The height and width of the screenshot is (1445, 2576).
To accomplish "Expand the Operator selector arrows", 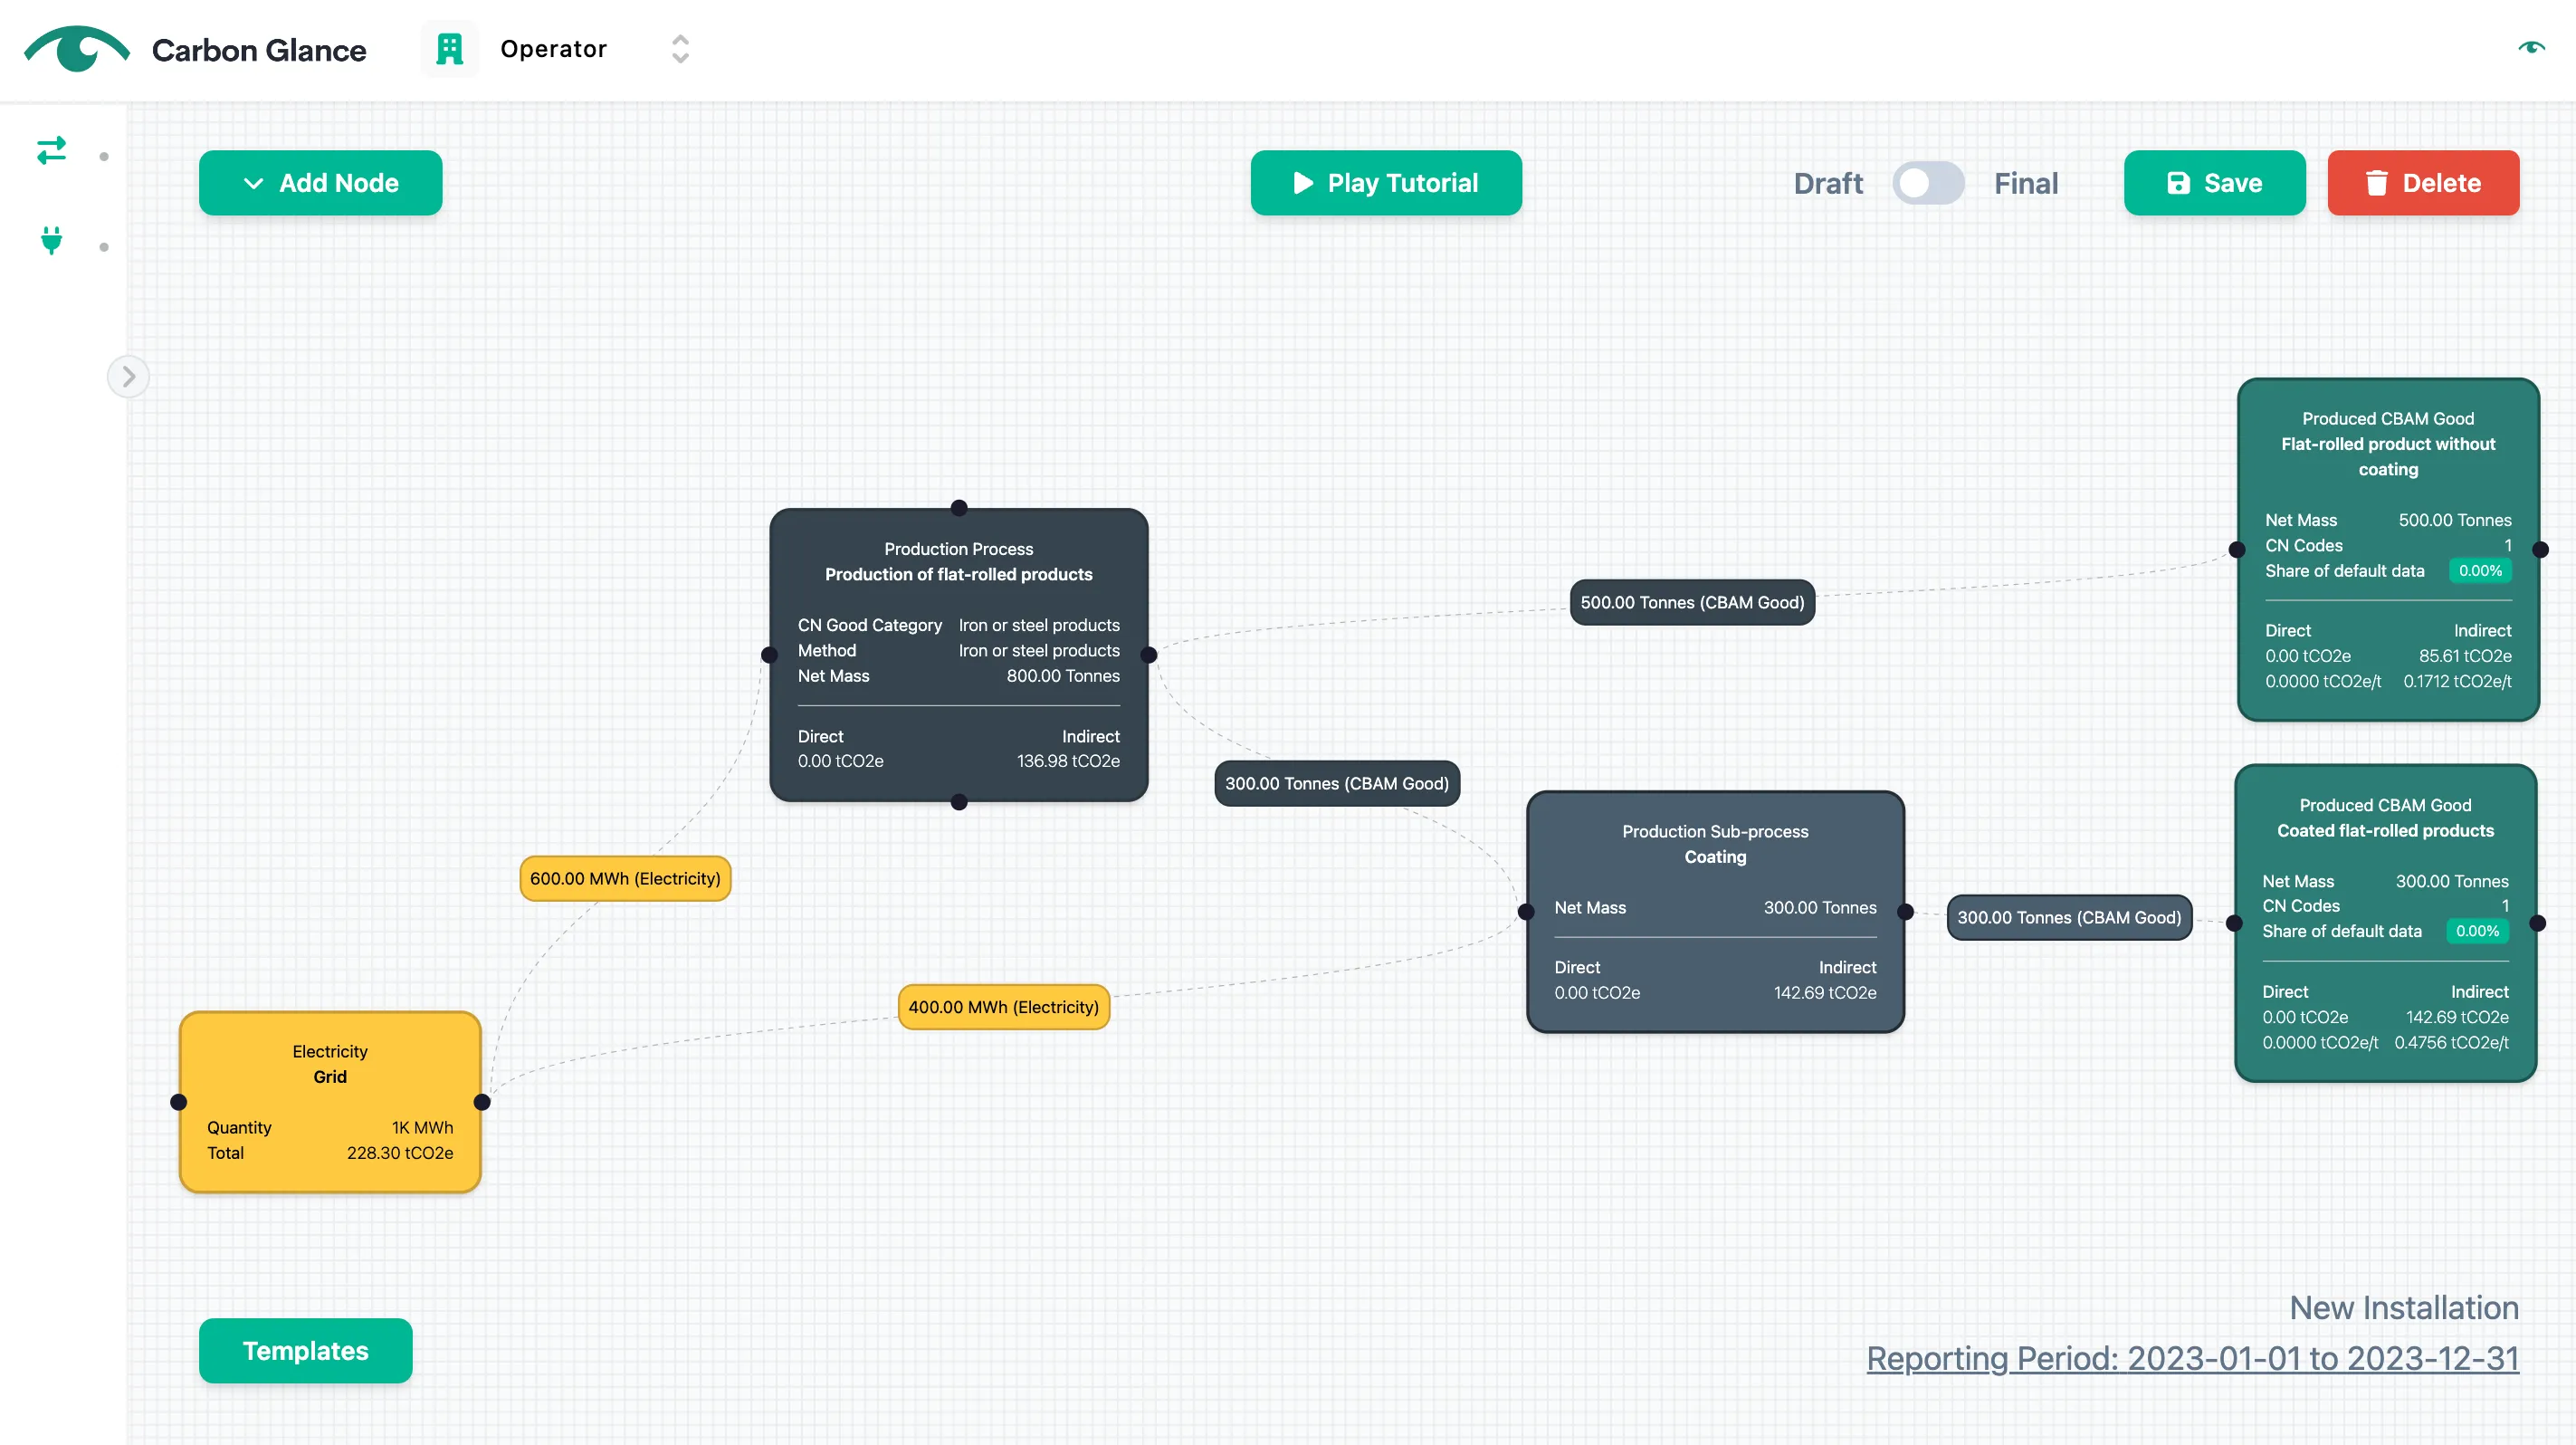I will [680, 48].
